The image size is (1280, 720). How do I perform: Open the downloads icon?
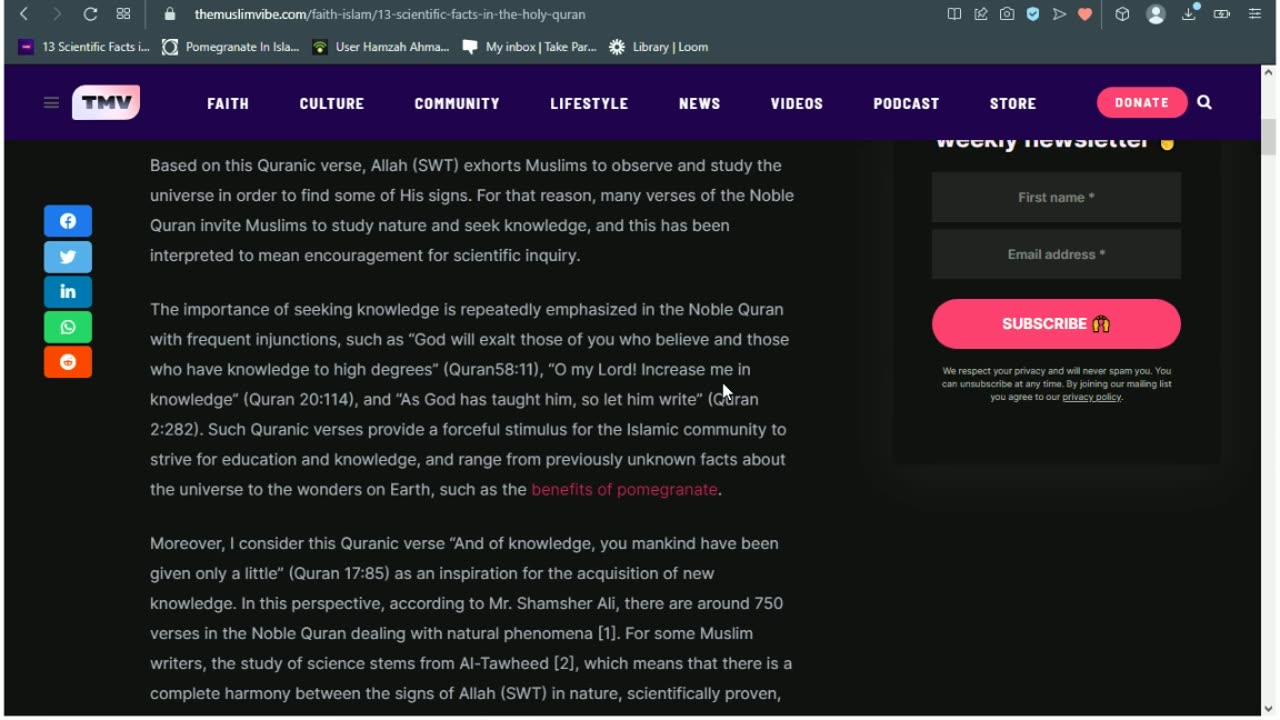coord(1189,14)
